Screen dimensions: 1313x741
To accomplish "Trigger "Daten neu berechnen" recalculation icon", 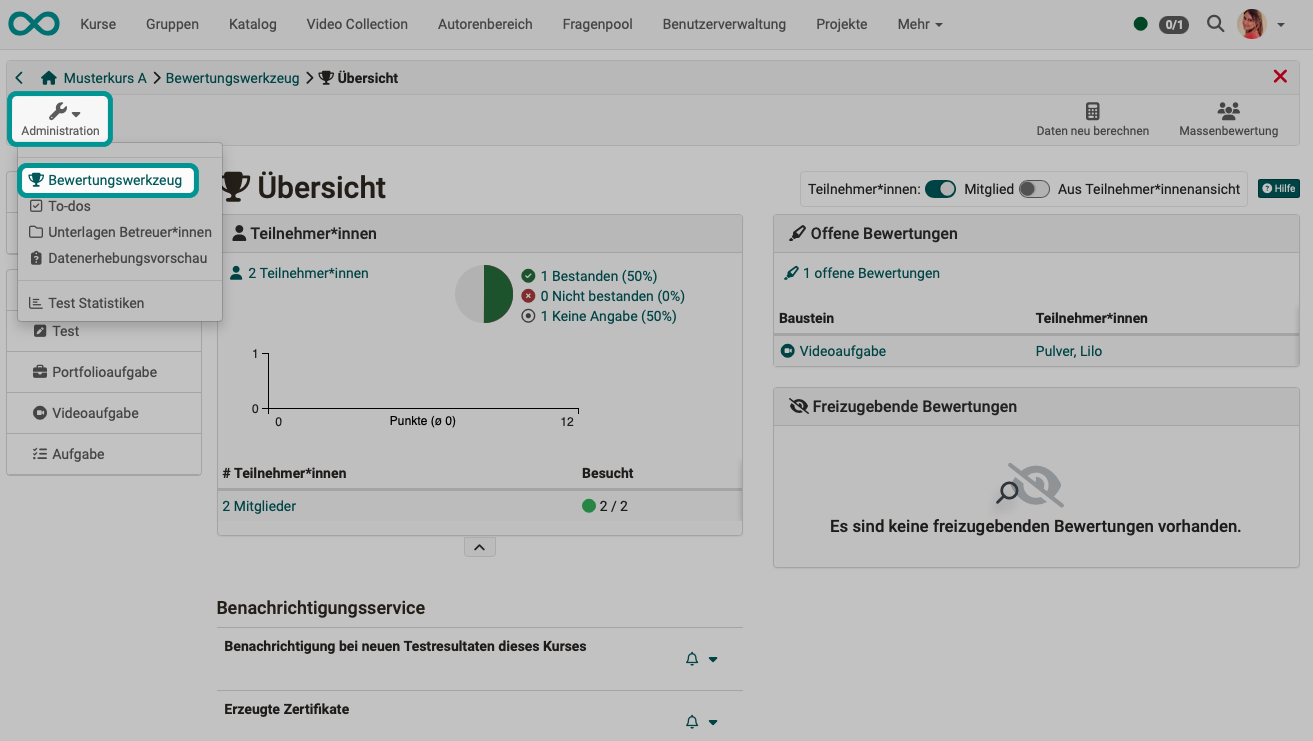I will tap(1093, 121).
